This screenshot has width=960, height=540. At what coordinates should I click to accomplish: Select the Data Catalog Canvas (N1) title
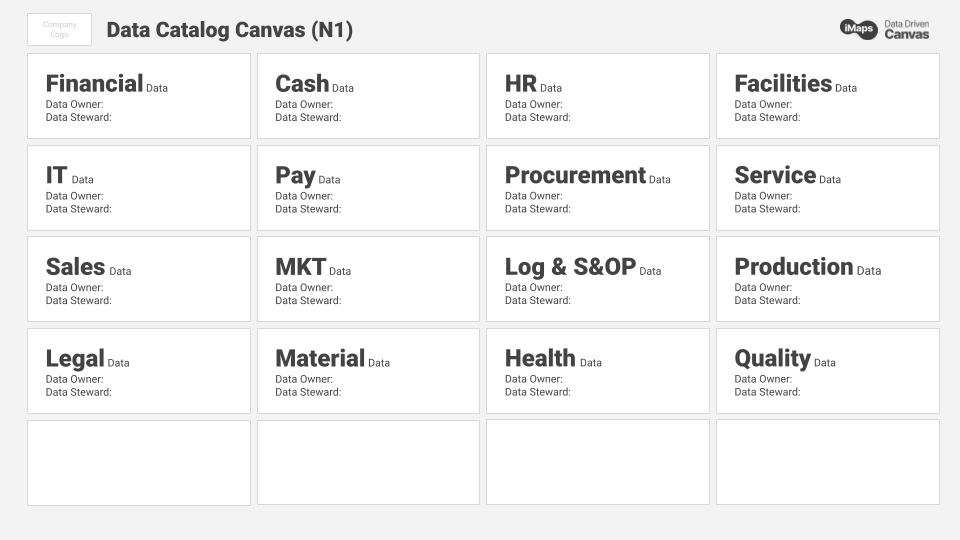tap(229, 30)
